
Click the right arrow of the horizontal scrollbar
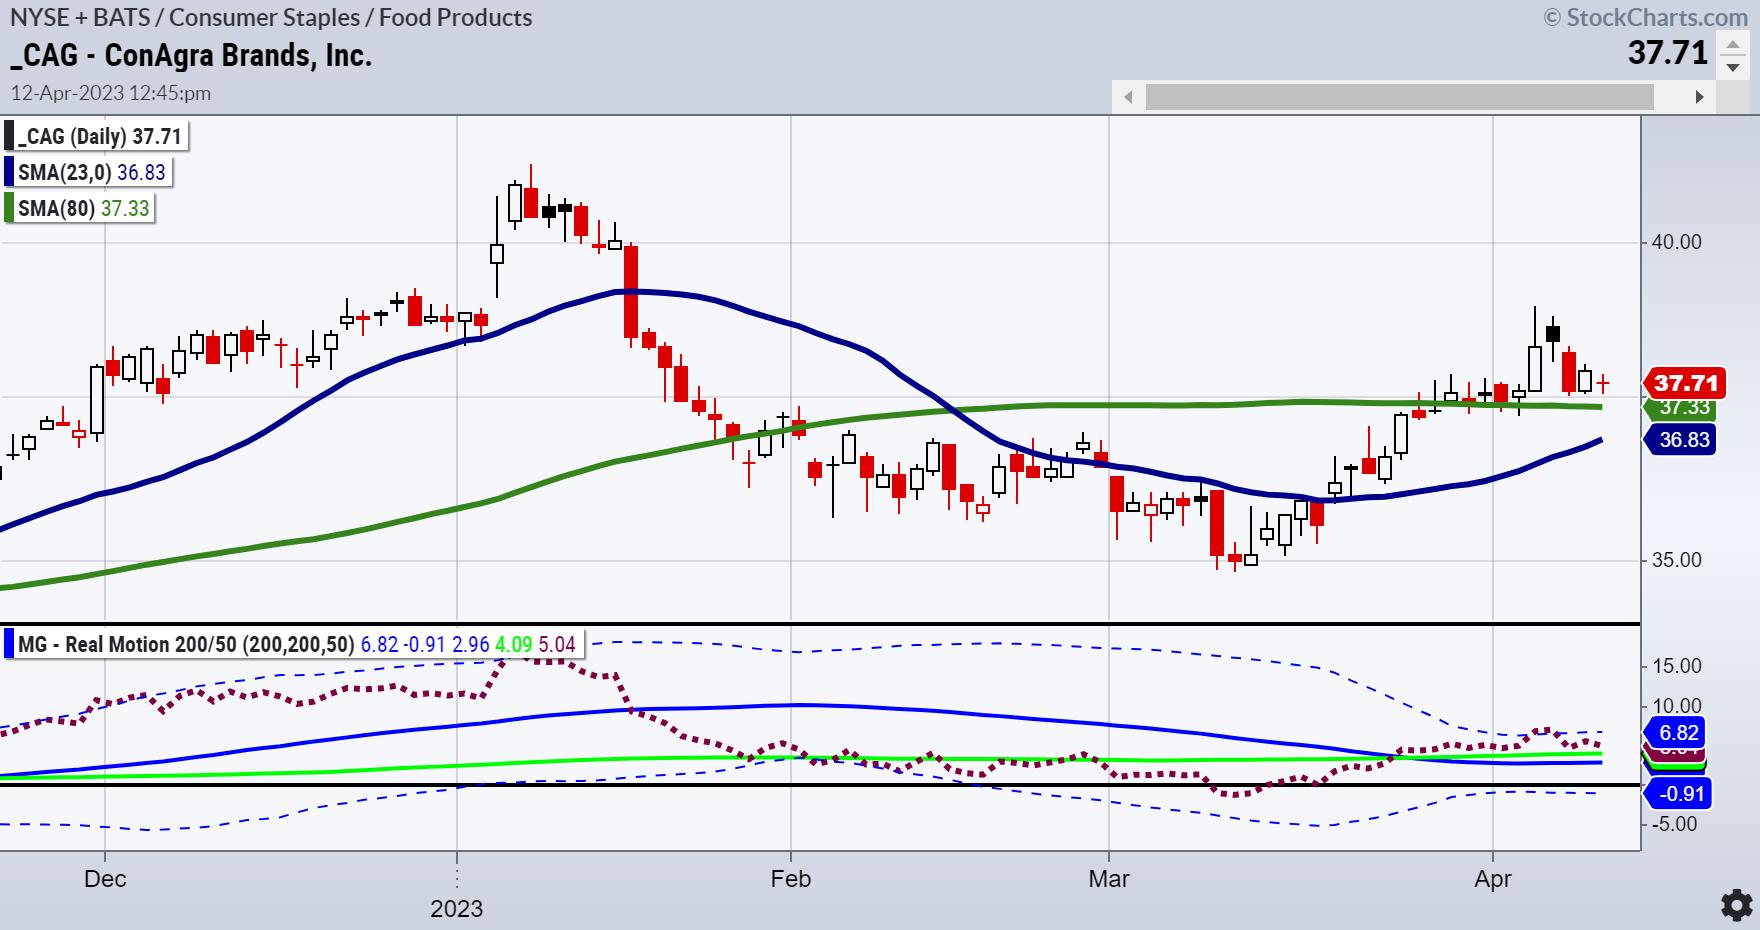pos(1698,97)
